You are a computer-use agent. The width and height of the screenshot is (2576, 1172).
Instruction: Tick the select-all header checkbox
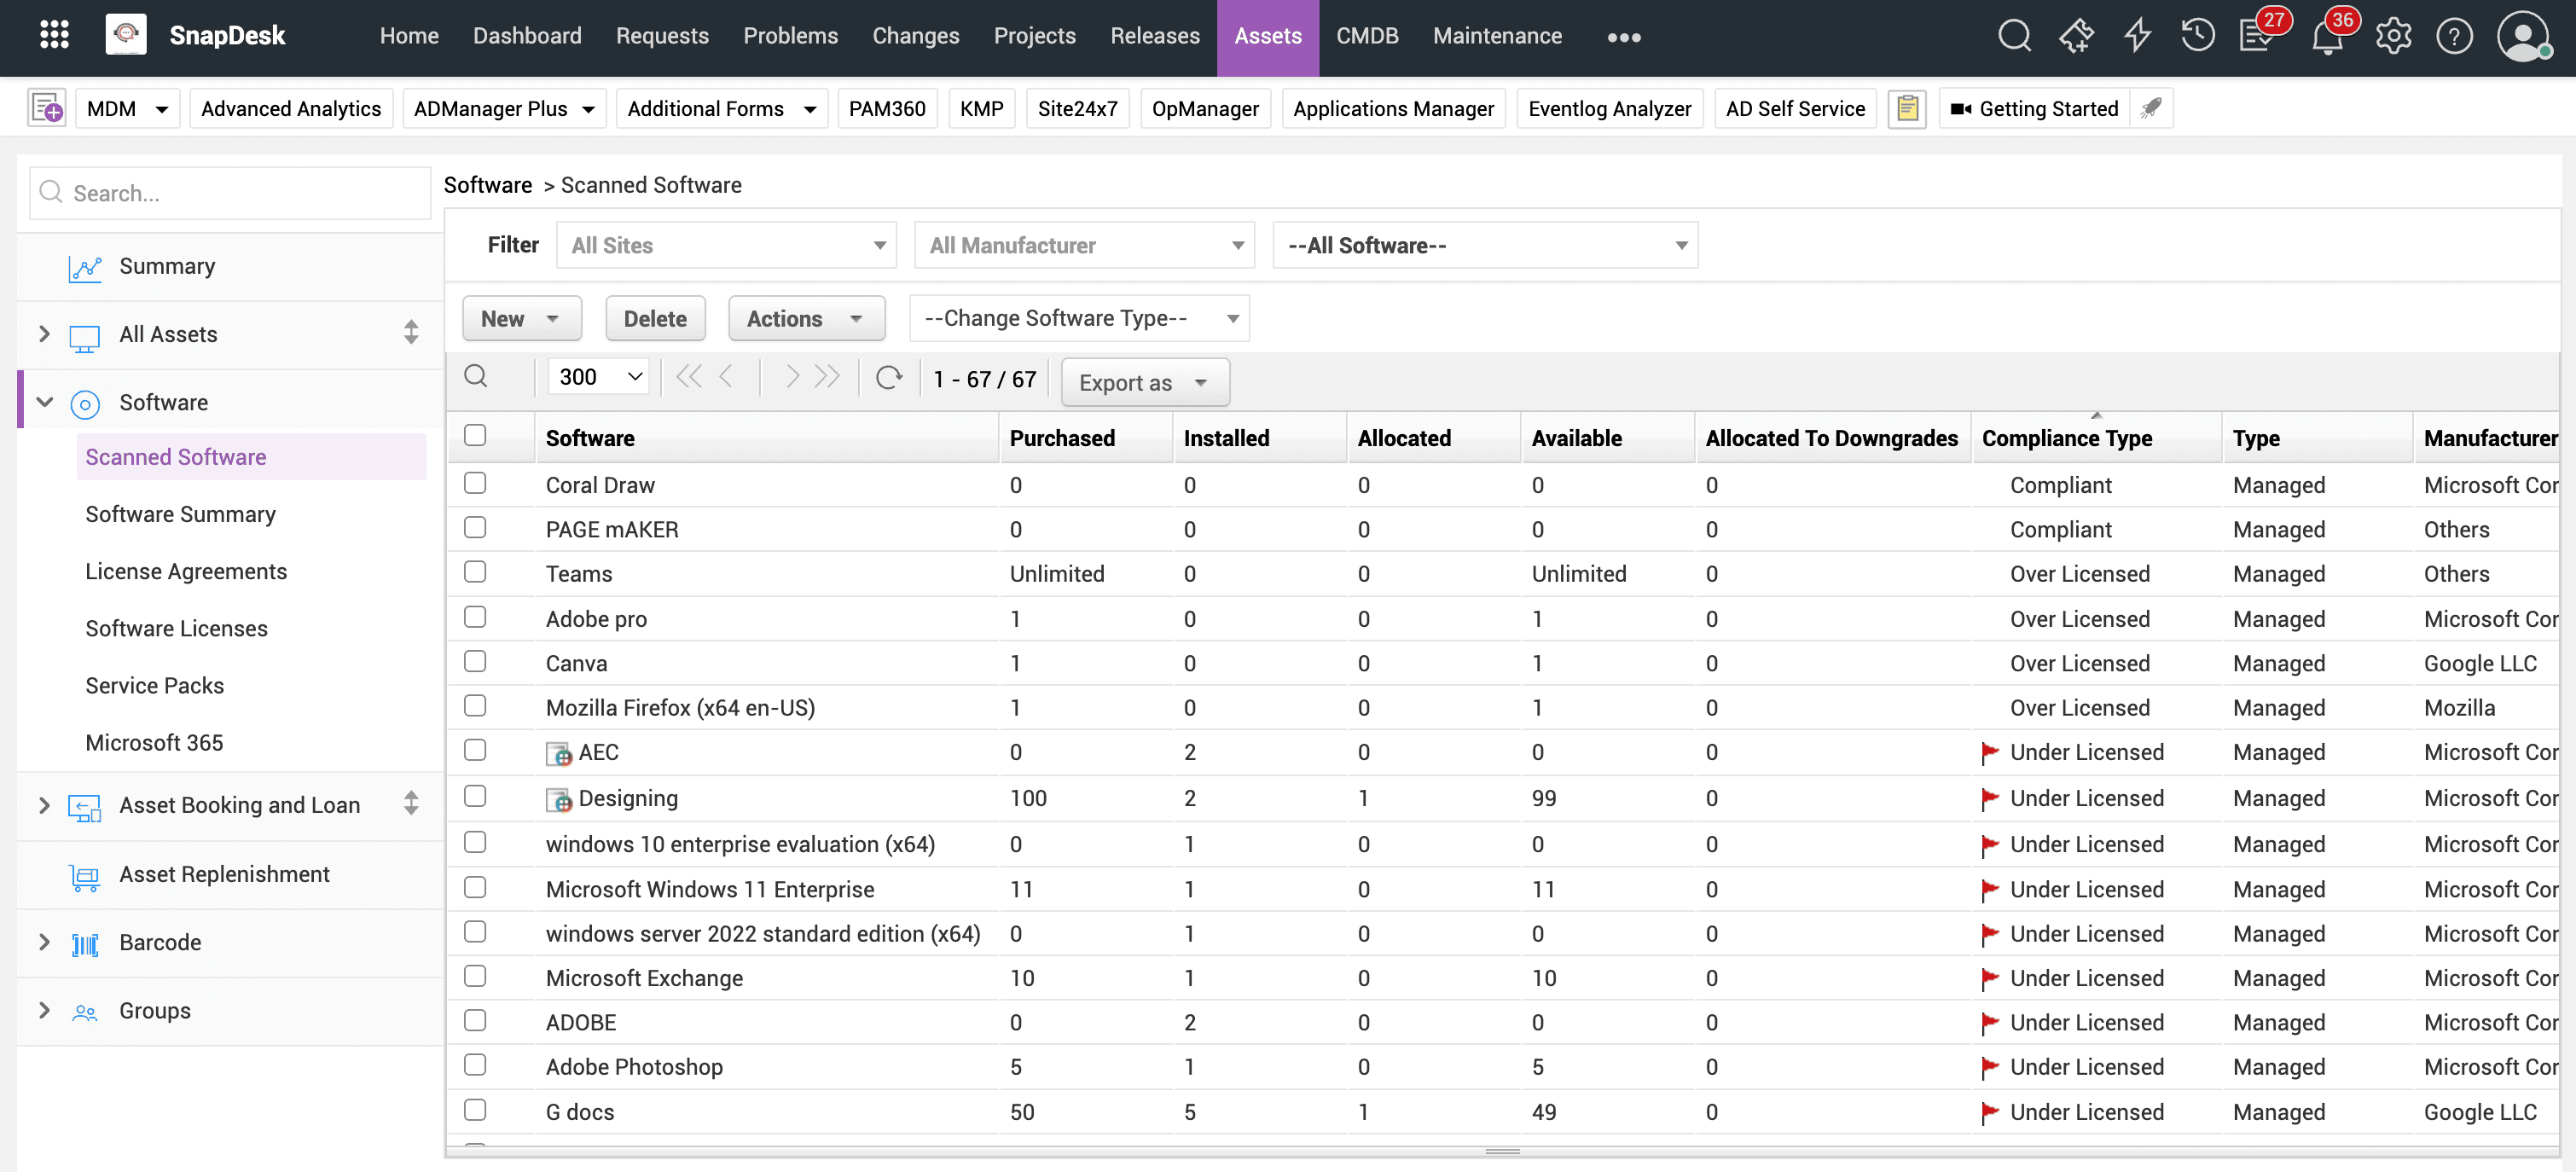[x=475, y=435]
